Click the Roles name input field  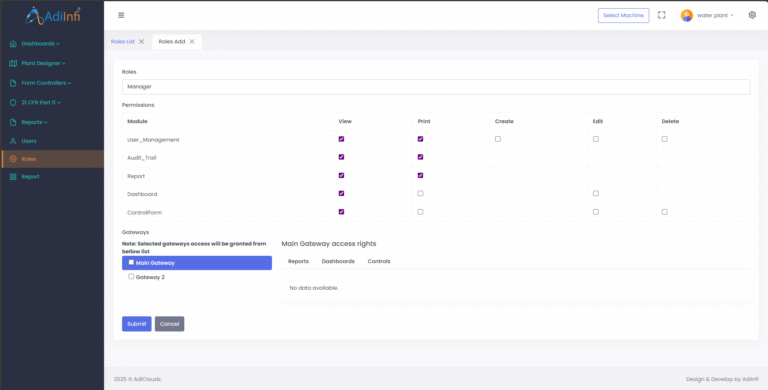436,87
